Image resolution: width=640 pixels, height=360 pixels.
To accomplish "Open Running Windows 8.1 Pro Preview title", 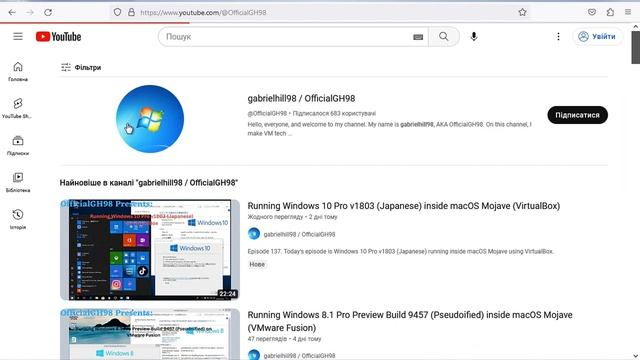I will point(410,321).
